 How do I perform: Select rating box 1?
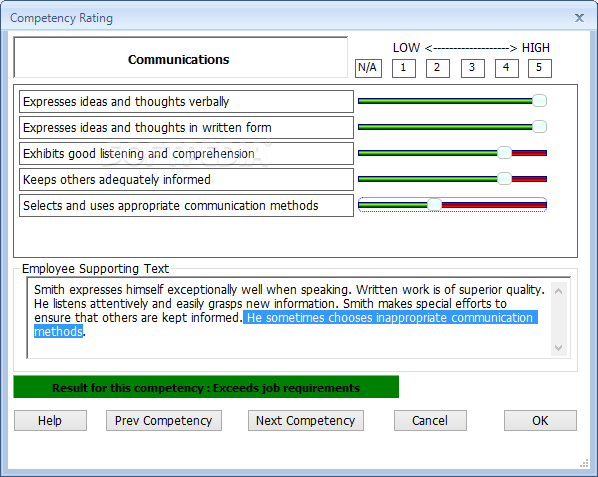click(x=403, y=68)
